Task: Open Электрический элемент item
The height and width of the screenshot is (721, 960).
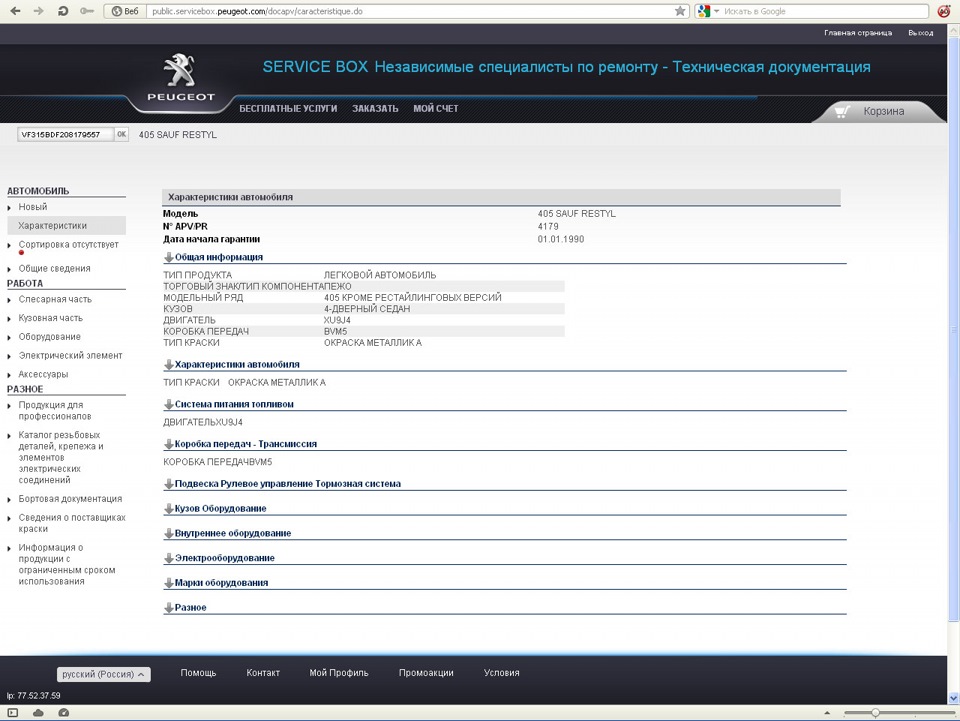Action: click(70, 356)
